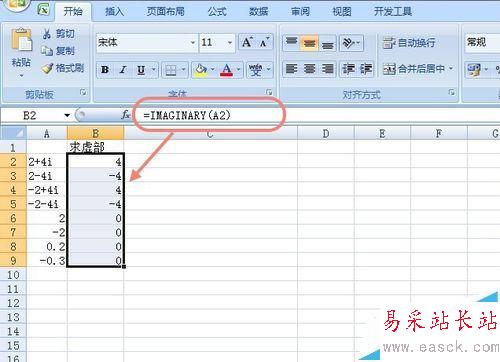Switch to the 开始 (Home) tab
This screenshot has height=362, width=500.
click(73, 12)
